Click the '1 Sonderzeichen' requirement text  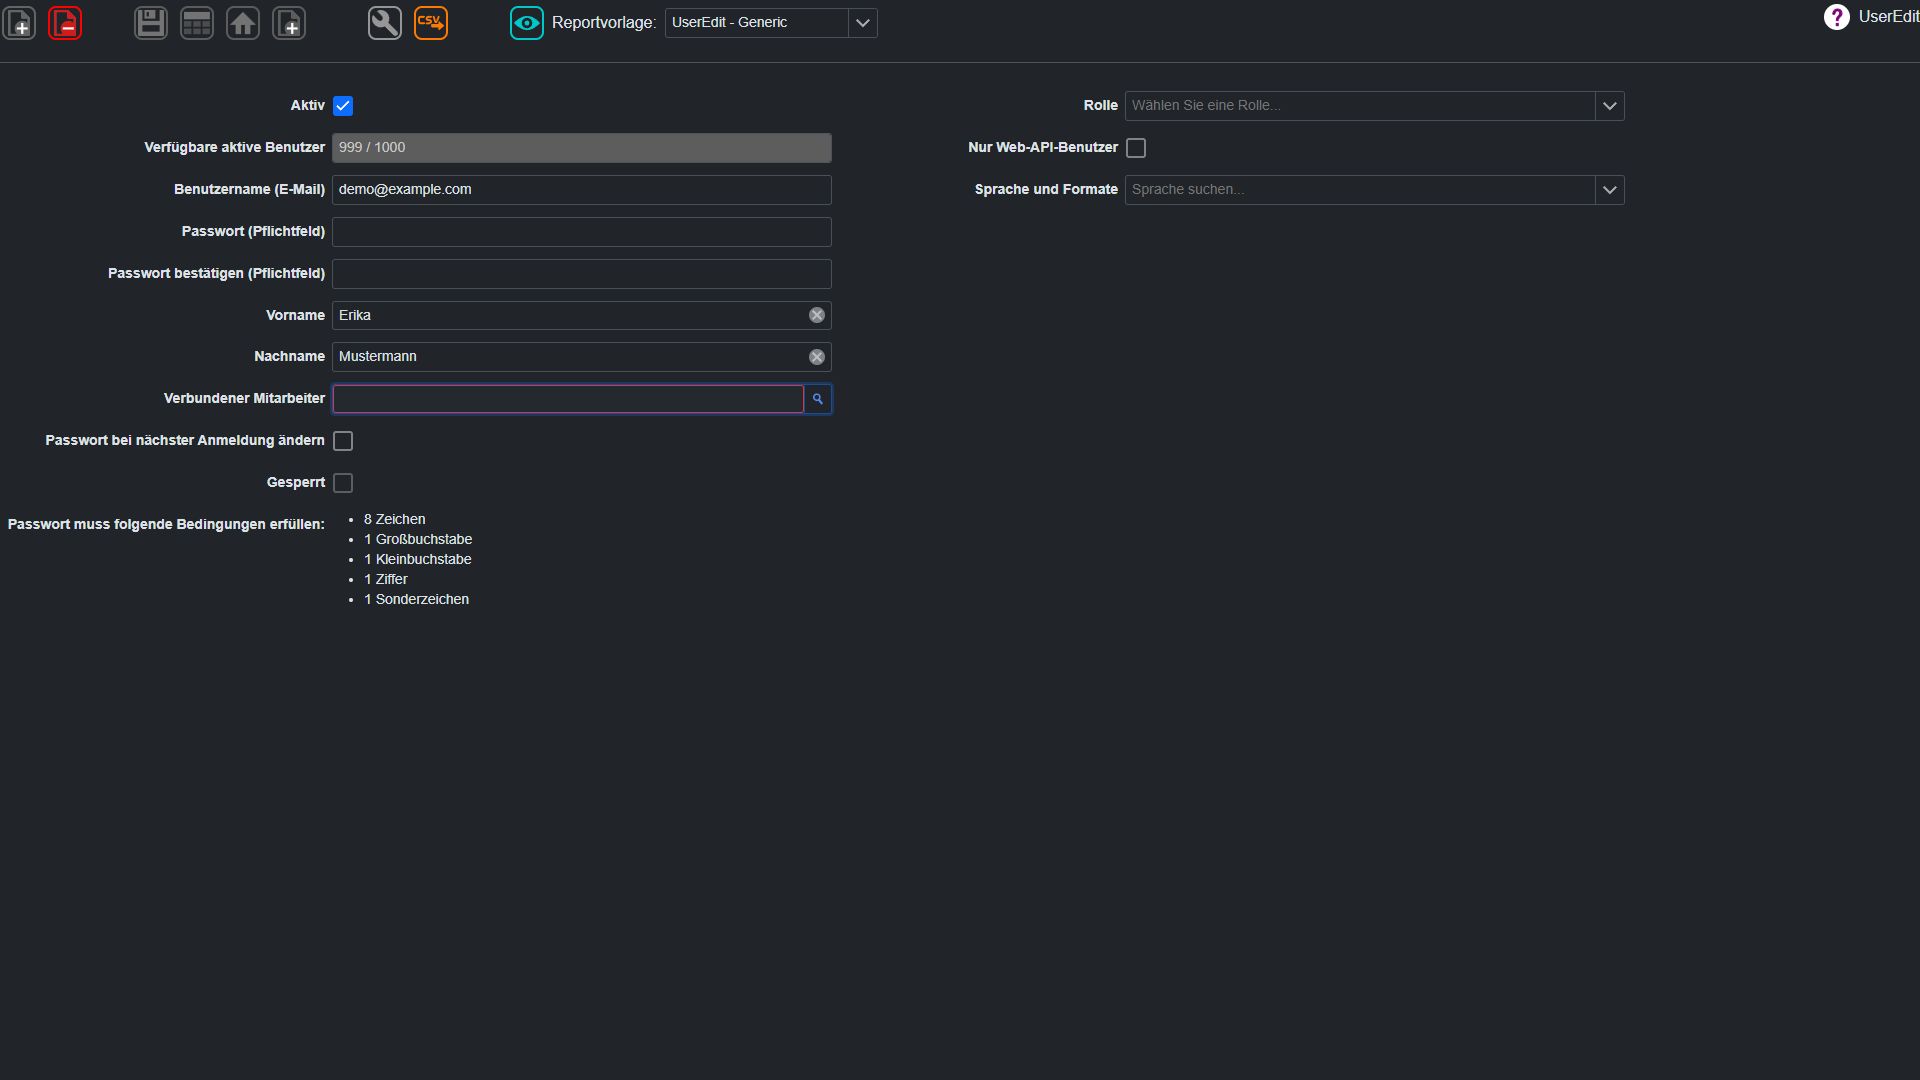416,599
